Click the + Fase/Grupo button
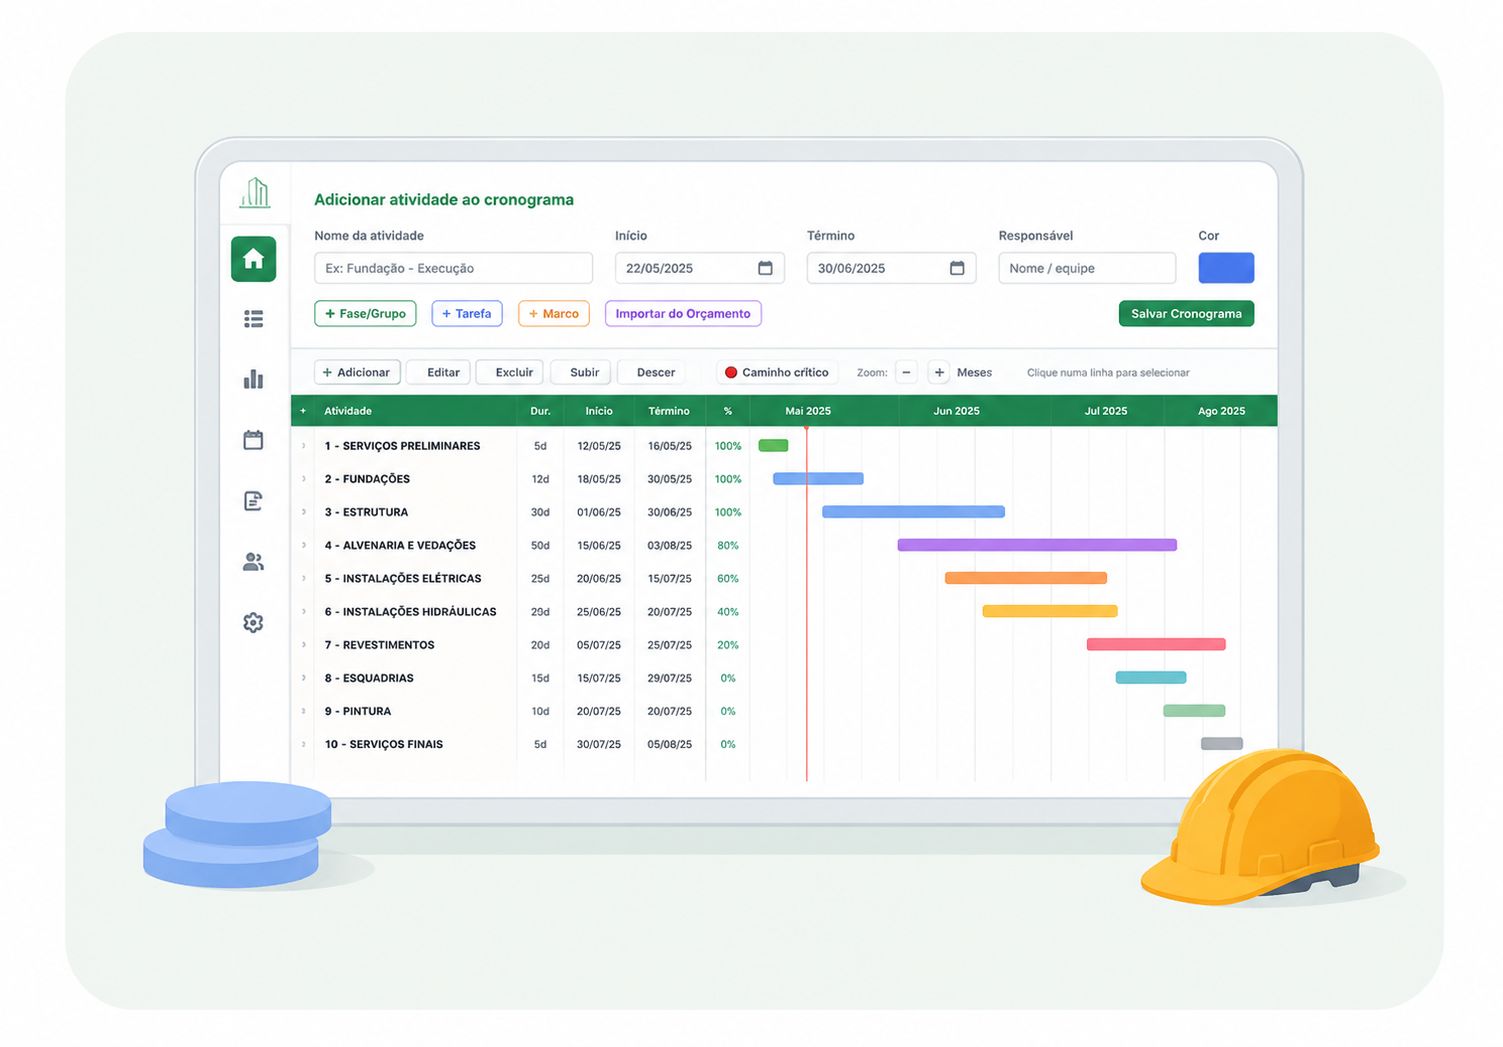Viewport: 1503px width, 1047px height. tap(365, 313)
